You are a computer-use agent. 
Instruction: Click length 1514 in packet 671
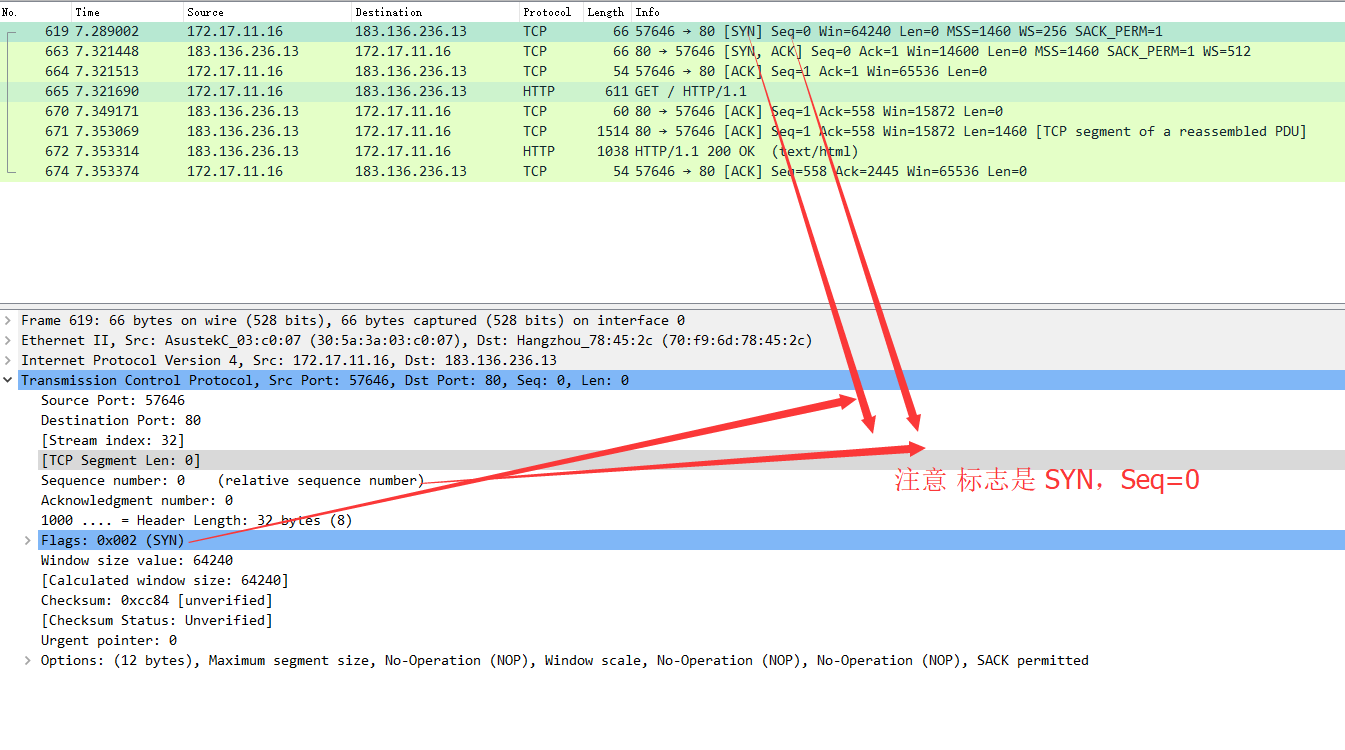[x=613, y=132]
